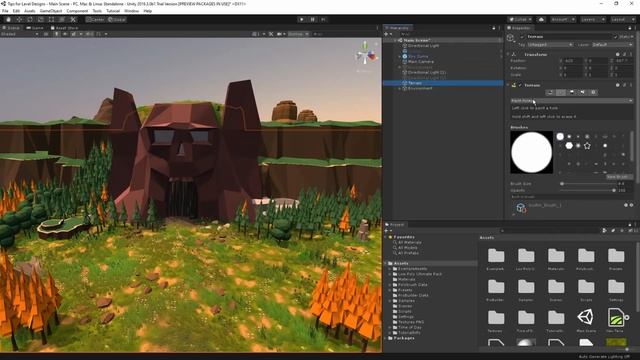
Task: Open the Assets menu
Action: pos(30,11)
